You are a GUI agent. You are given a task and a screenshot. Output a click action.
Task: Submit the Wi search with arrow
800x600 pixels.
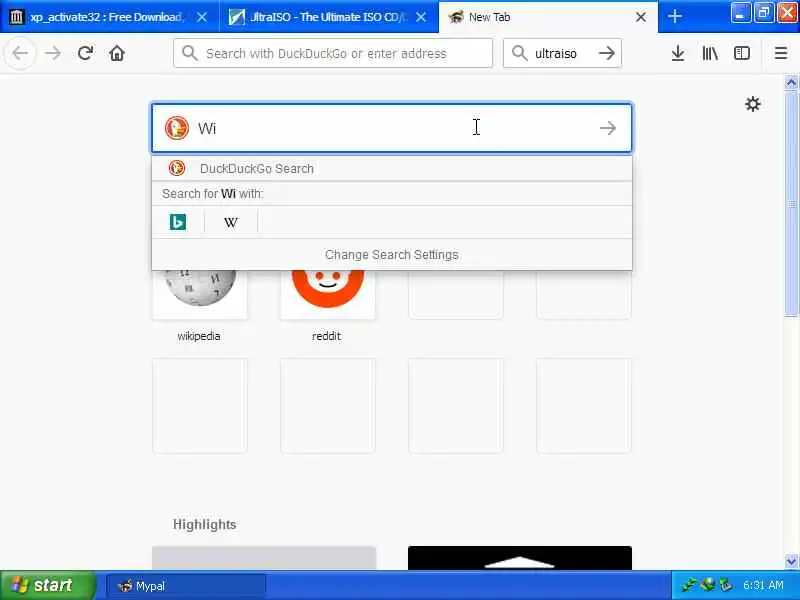pos(608,128)
